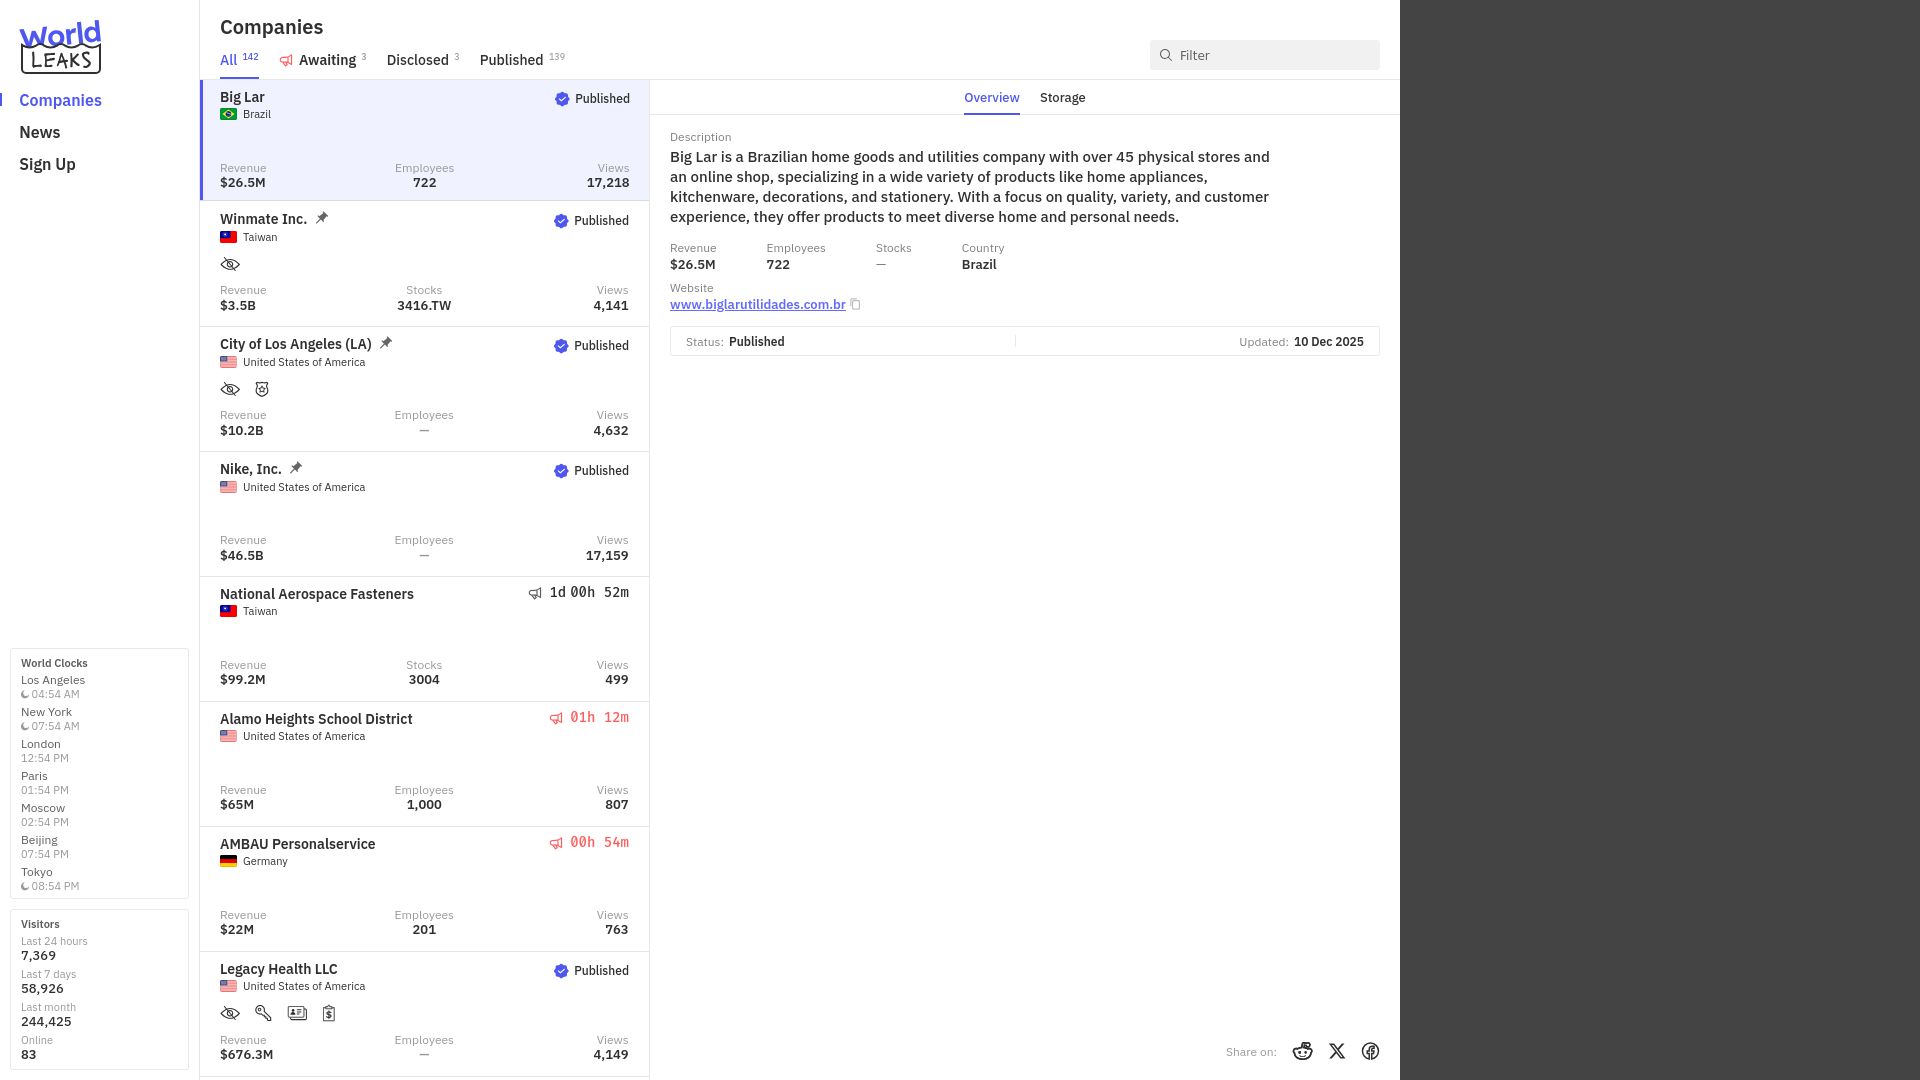Open the AMBAU Personalservice entry

point(425,889)
